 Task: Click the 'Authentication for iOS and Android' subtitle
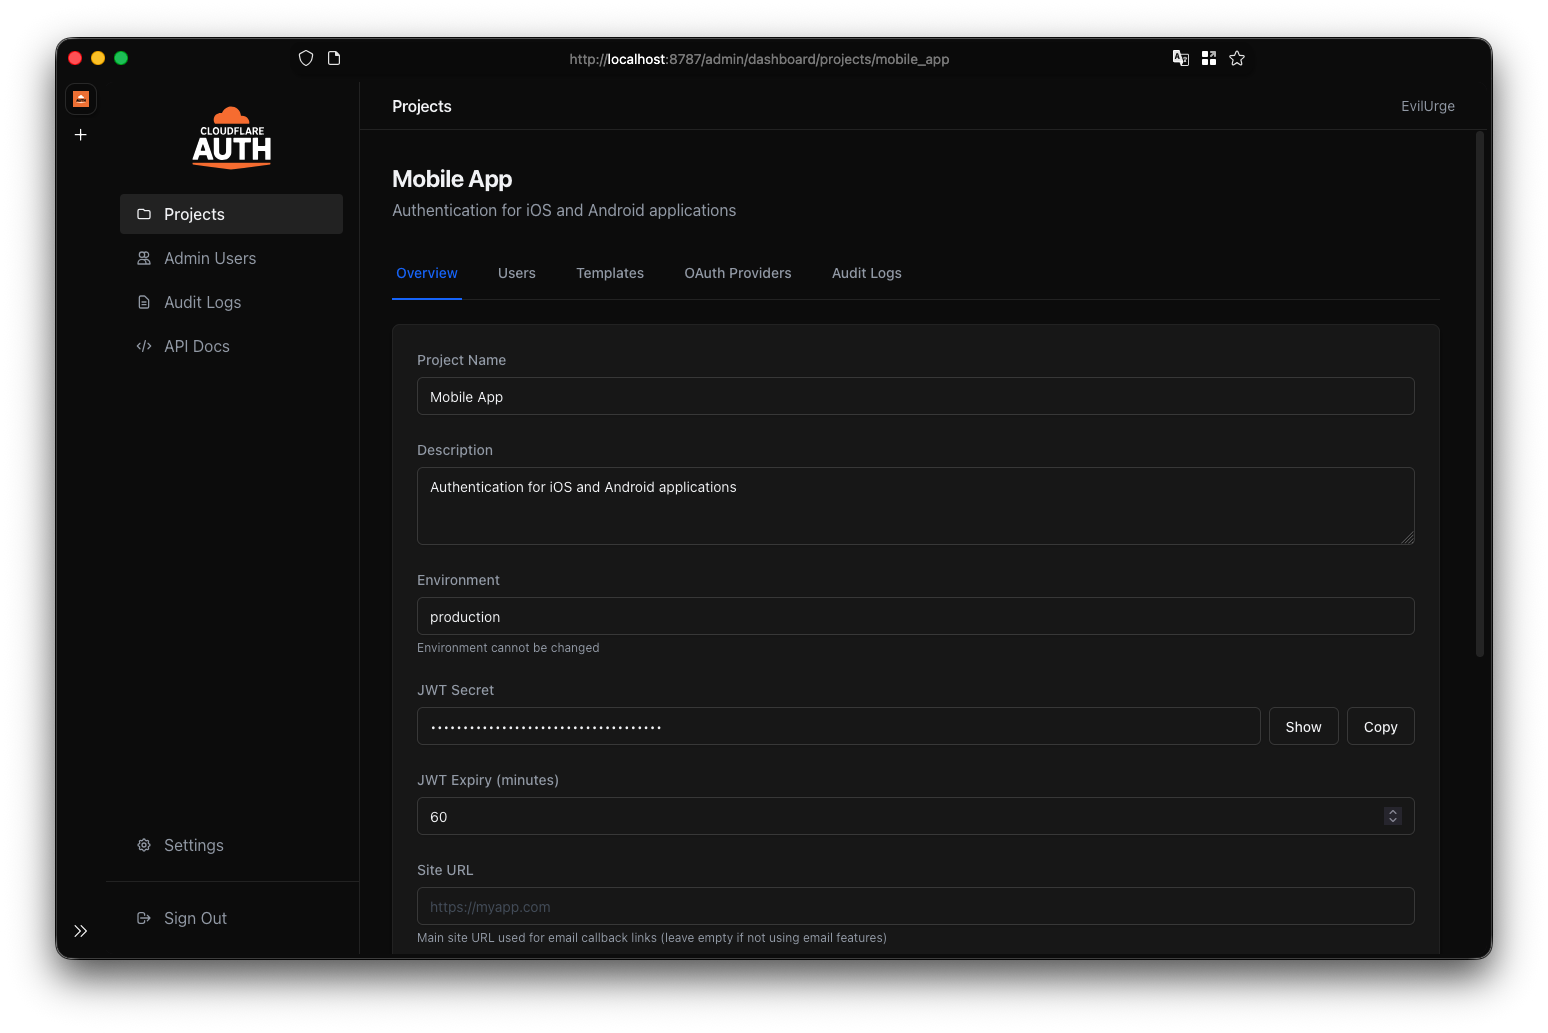(564, 210)
